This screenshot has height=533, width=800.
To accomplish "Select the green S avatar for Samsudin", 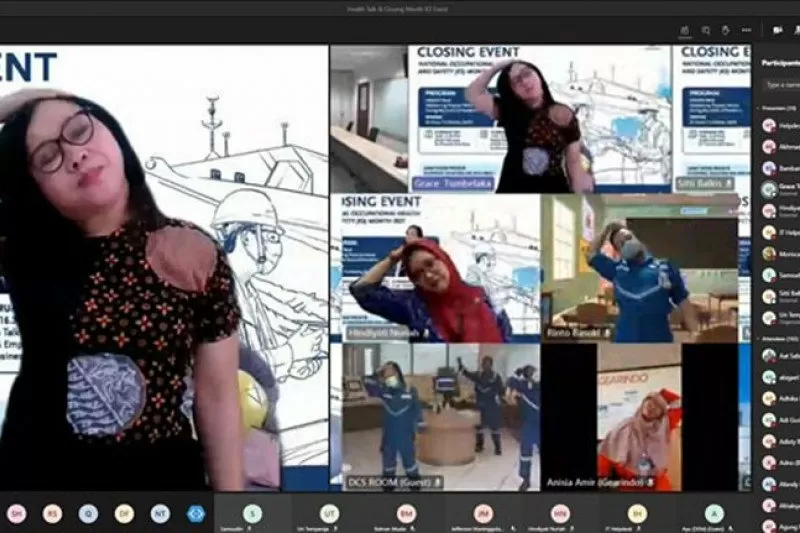I will (x=252, y=513).
